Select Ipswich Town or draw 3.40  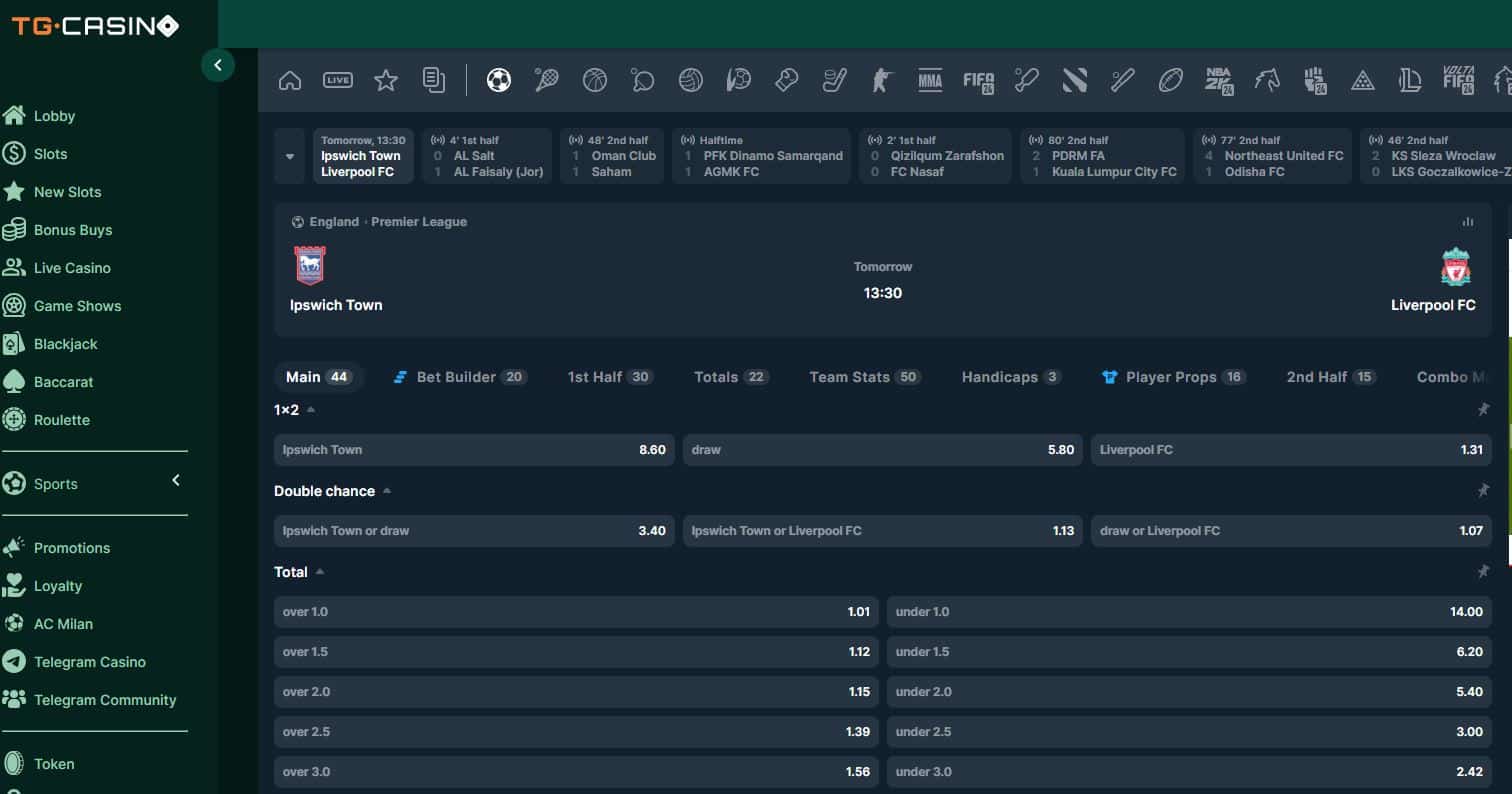pyautogui.click(x=474, y=531)
